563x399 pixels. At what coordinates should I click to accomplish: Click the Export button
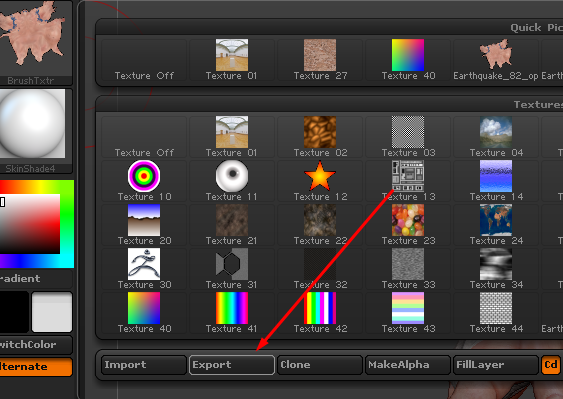tap(232, 365)
